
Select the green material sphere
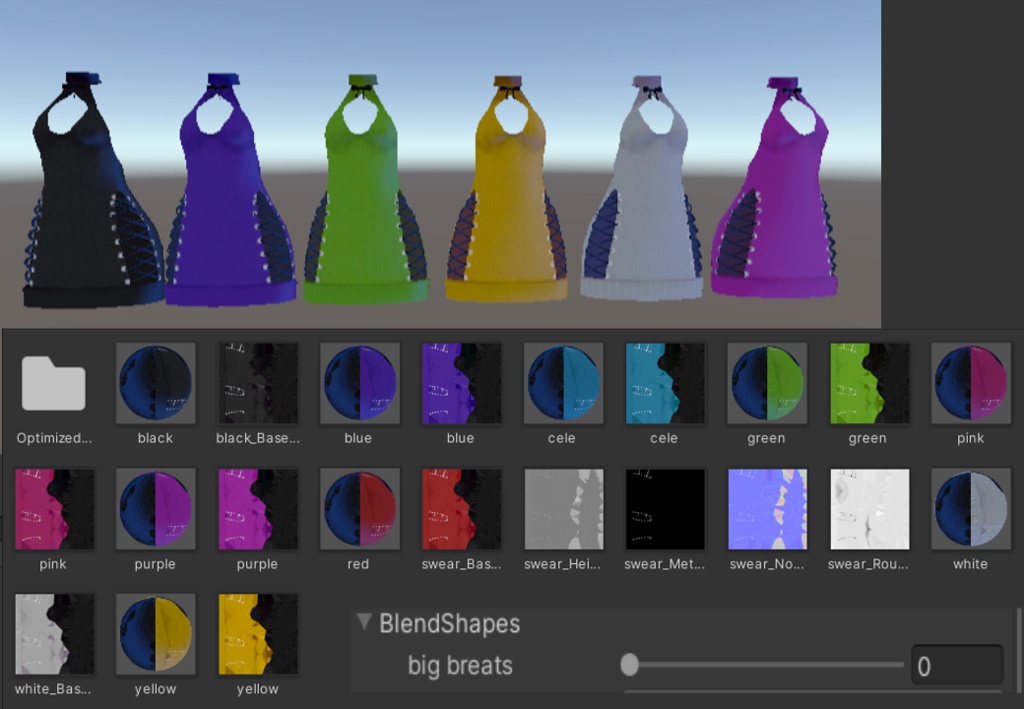tap(767, 383)
